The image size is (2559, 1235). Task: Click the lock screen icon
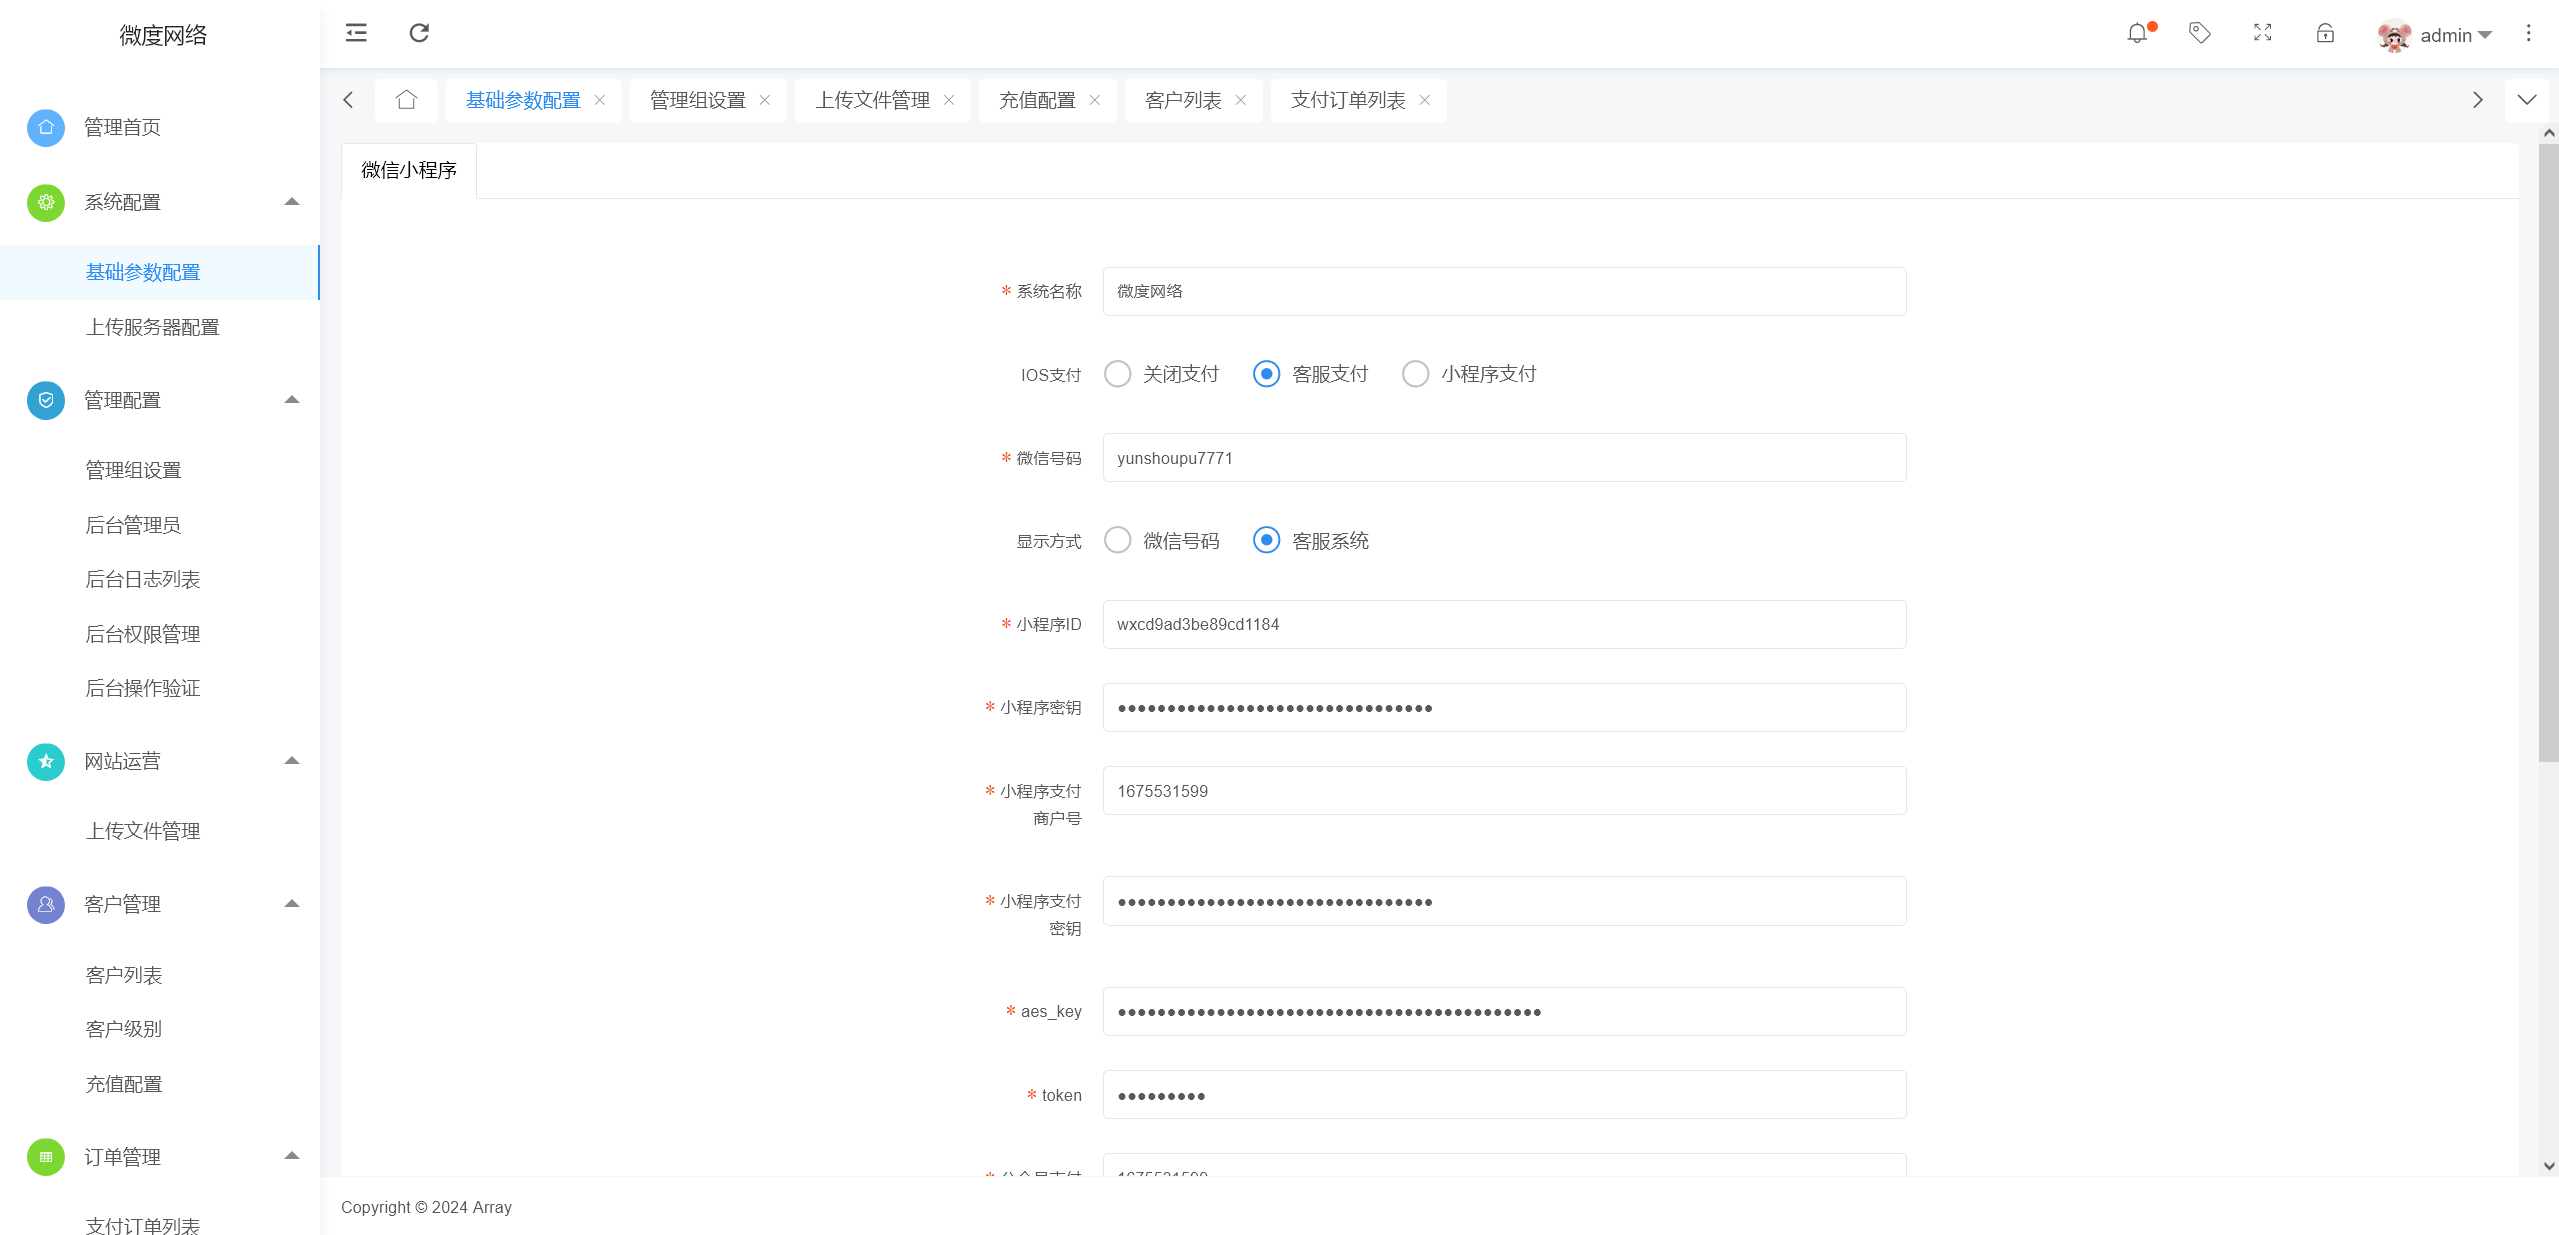click(x=2324, y=33)
